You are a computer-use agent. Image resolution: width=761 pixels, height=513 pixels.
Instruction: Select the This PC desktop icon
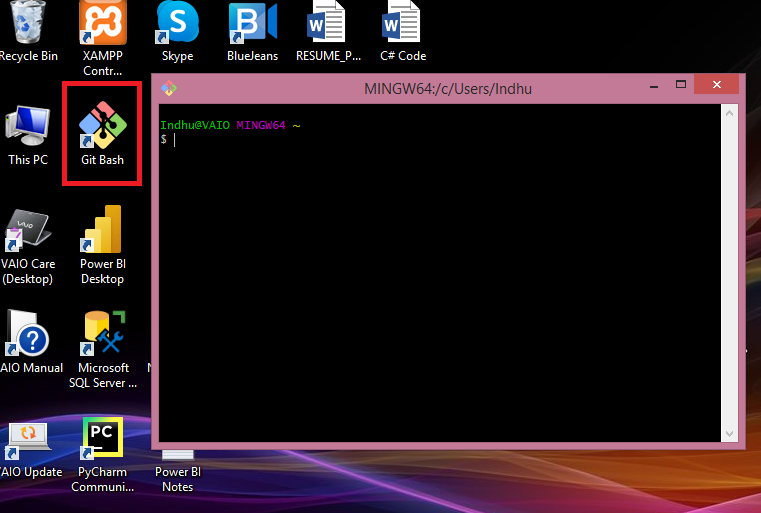28,136
